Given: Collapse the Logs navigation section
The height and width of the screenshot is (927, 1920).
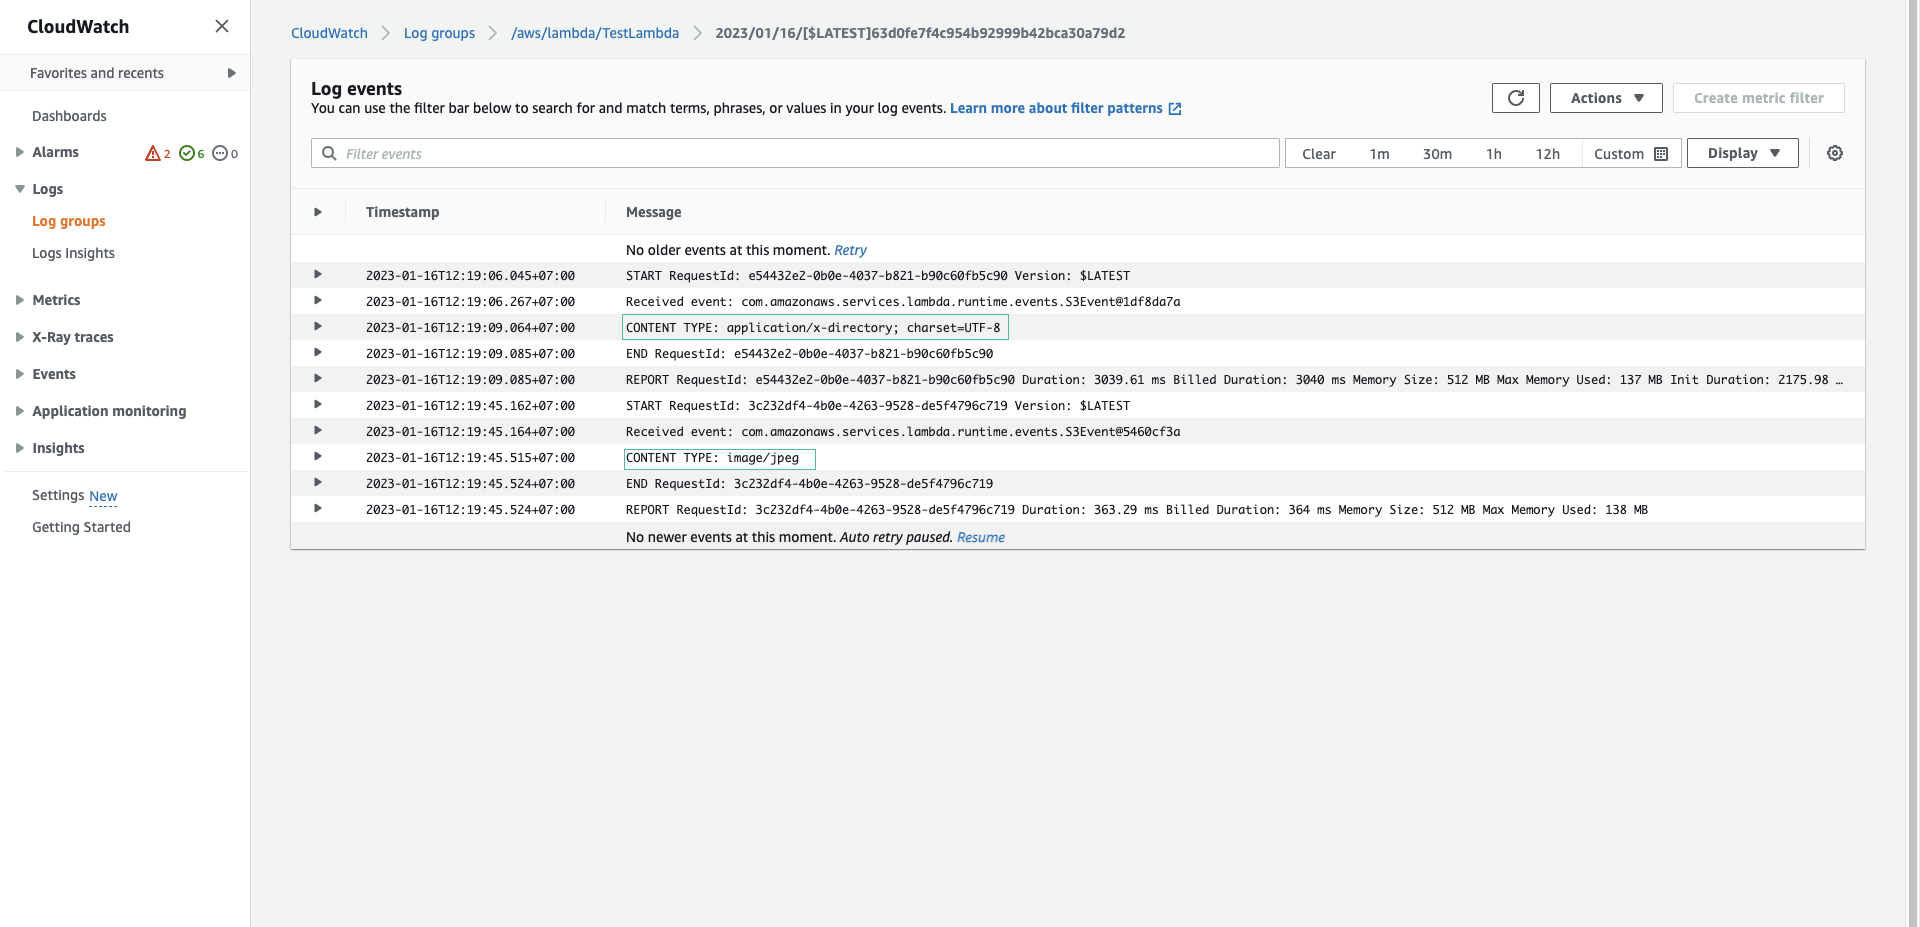Looking at the screenshot, I should [x=19, y=189].
